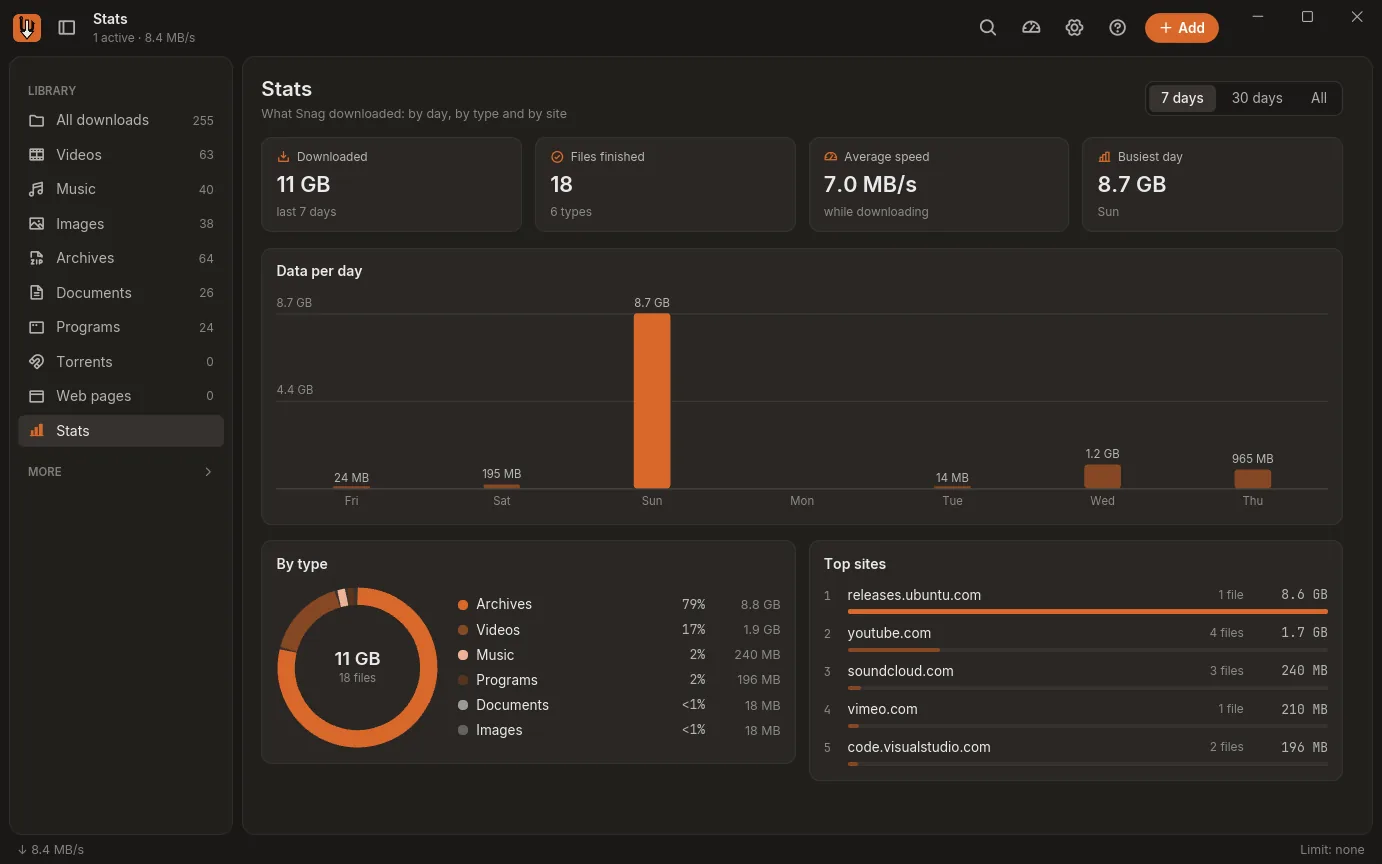Select the Wed 1.2 GB bar
1382x864 pixels.
point(1103,477)
